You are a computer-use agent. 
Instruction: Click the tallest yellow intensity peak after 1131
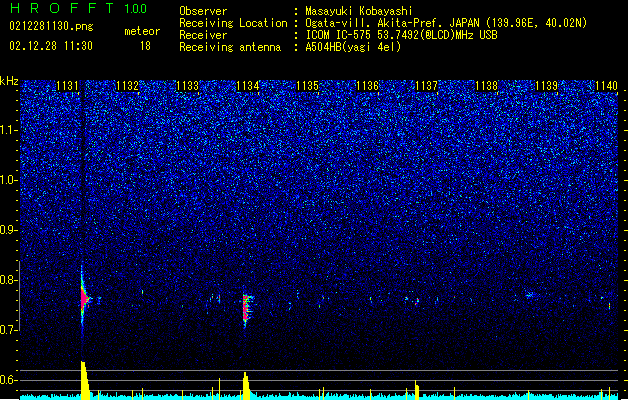(85, 380)
